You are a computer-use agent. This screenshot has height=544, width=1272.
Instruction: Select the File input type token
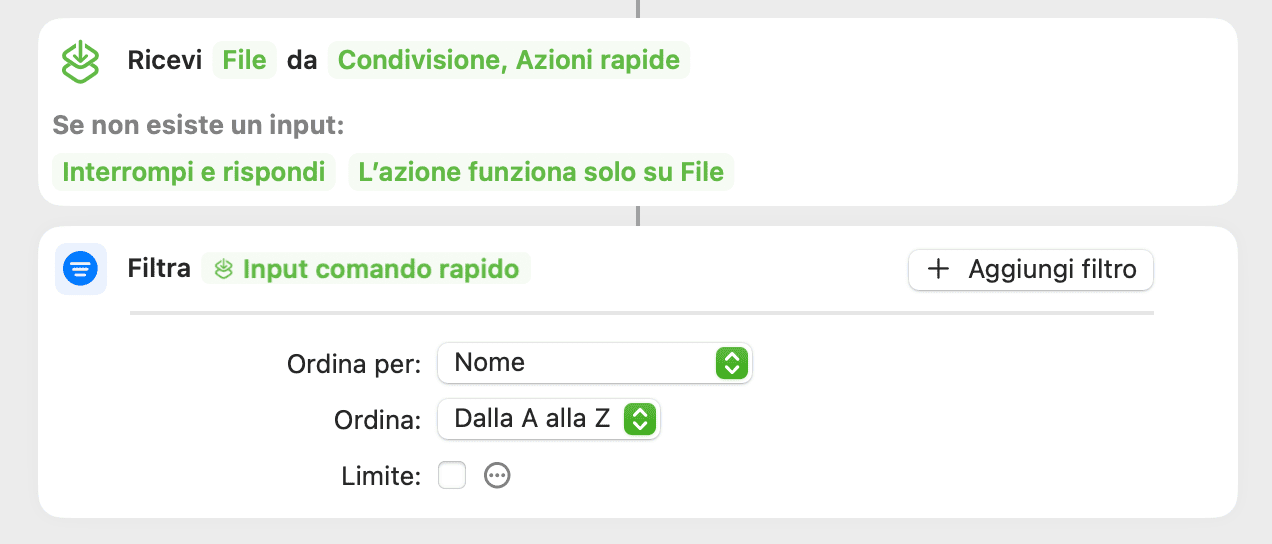tap(245, 60)
